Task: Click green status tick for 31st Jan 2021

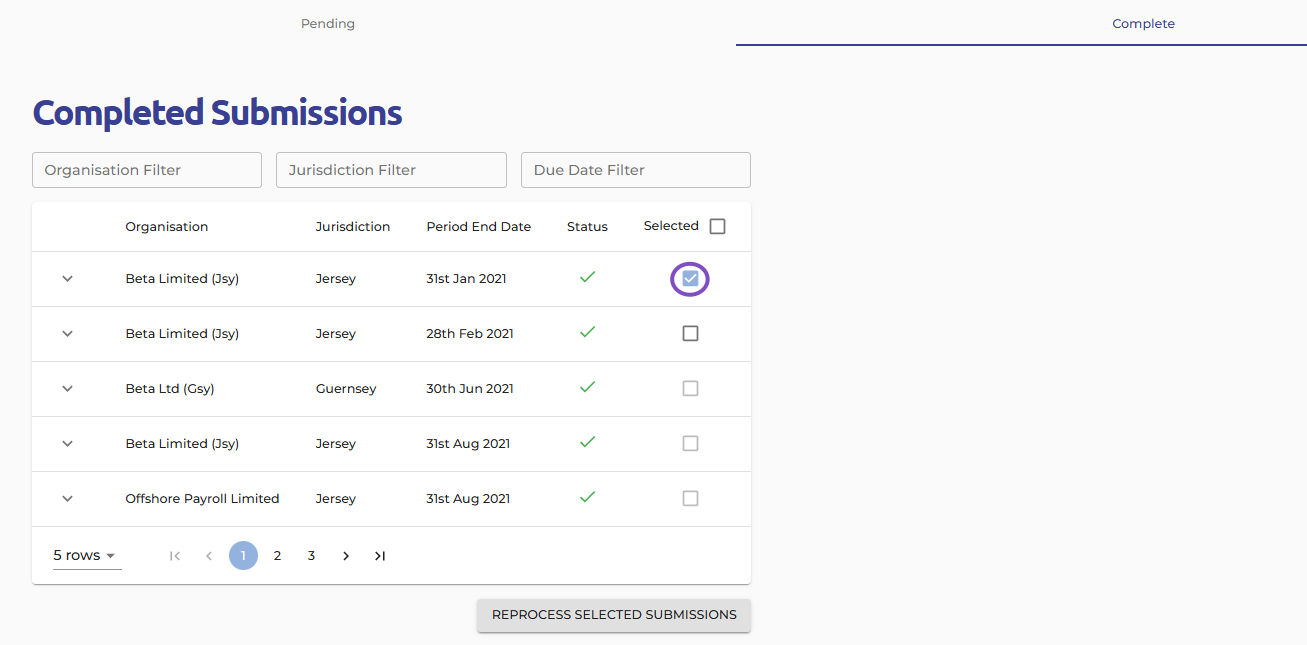Action: tap(588, 277)
